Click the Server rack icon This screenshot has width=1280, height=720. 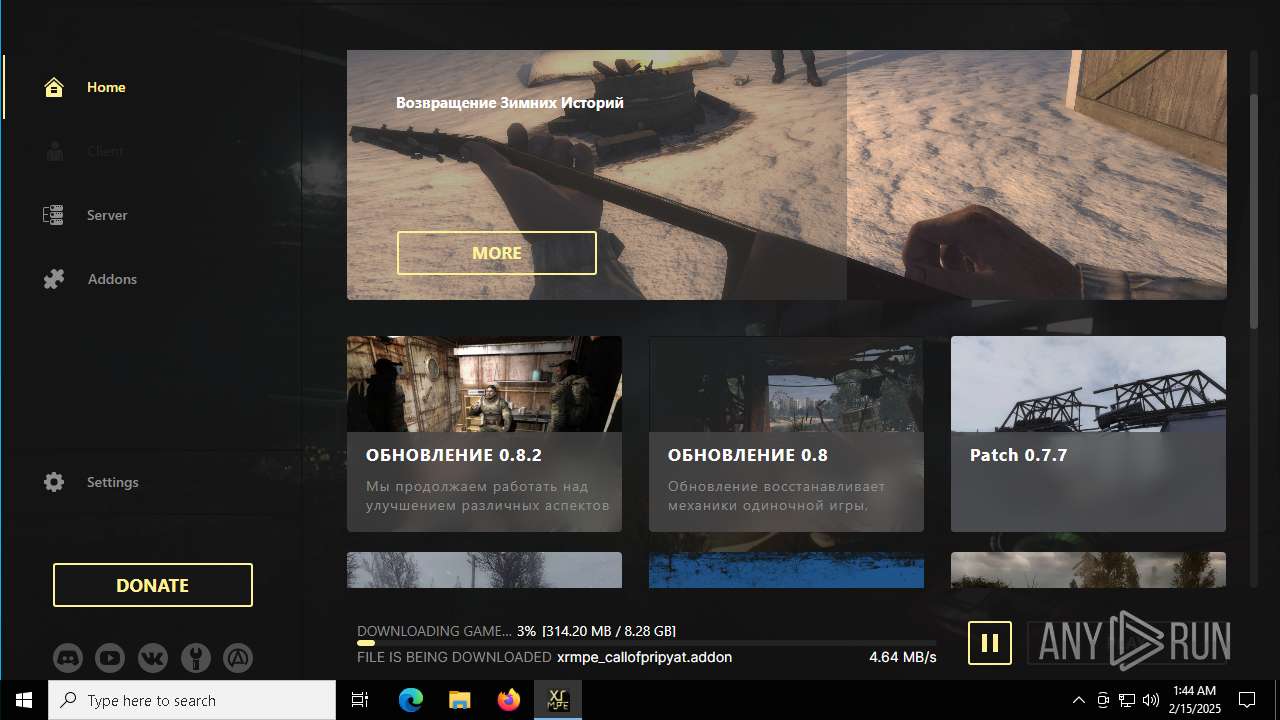point(53,215)
